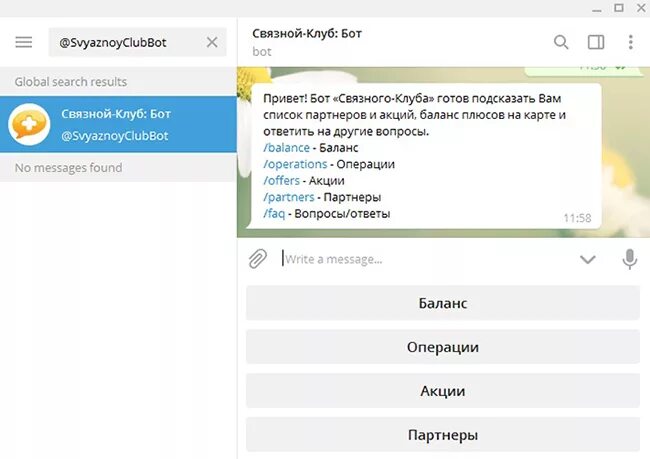The height and width of the screenshot is (459, 650).
Task: Toggle the right info side panel
Action: coord(596,42)
